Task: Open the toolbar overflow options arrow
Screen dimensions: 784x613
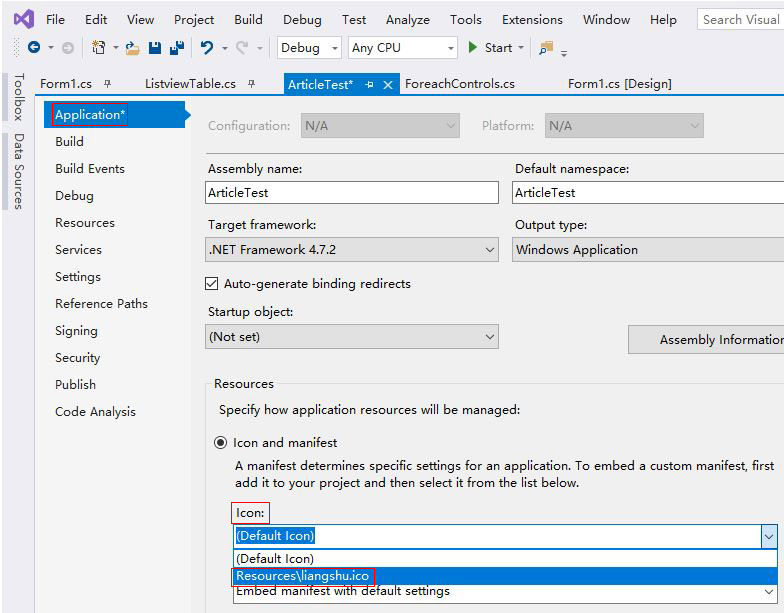Action: (564, 53)
